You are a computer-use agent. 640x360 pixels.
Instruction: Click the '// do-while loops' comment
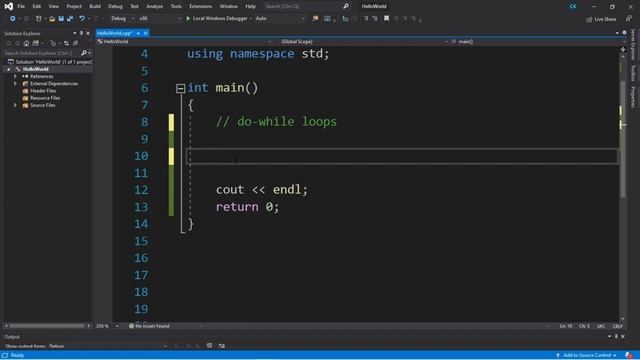click(276, 122)
